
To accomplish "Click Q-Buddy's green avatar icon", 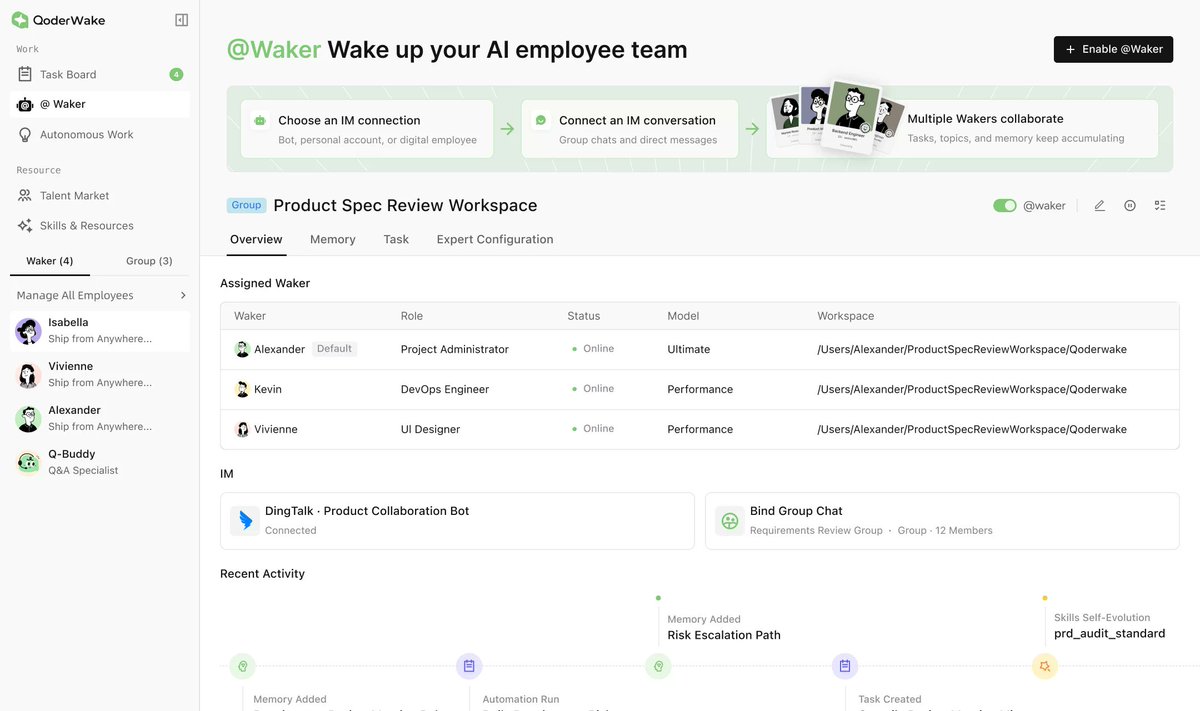I will tap(29, 462).
